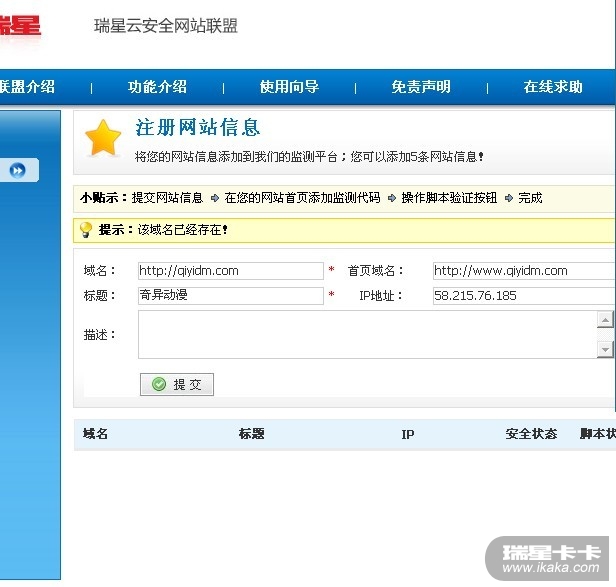The image size is (616, 587).
Task: Click 在您的网站首页添加监测代码 step text
Action: point(302,198)
